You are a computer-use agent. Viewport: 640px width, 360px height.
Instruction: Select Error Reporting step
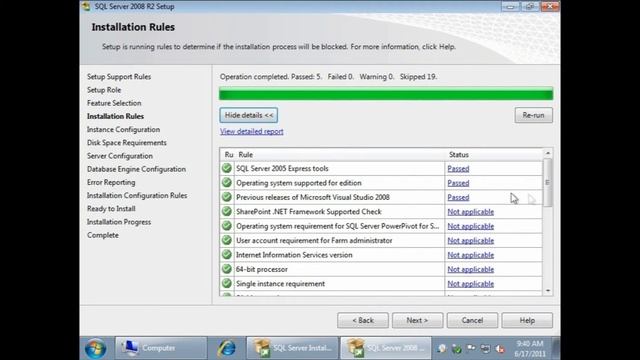tap(111, 182)
